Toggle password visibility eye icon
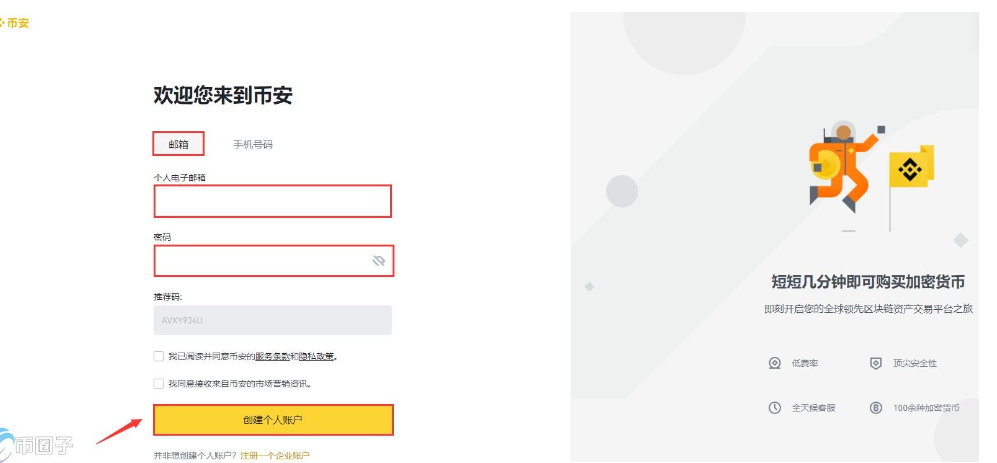Screen dimensions: 997x463 pyautogui.click(x=379, y=261)
